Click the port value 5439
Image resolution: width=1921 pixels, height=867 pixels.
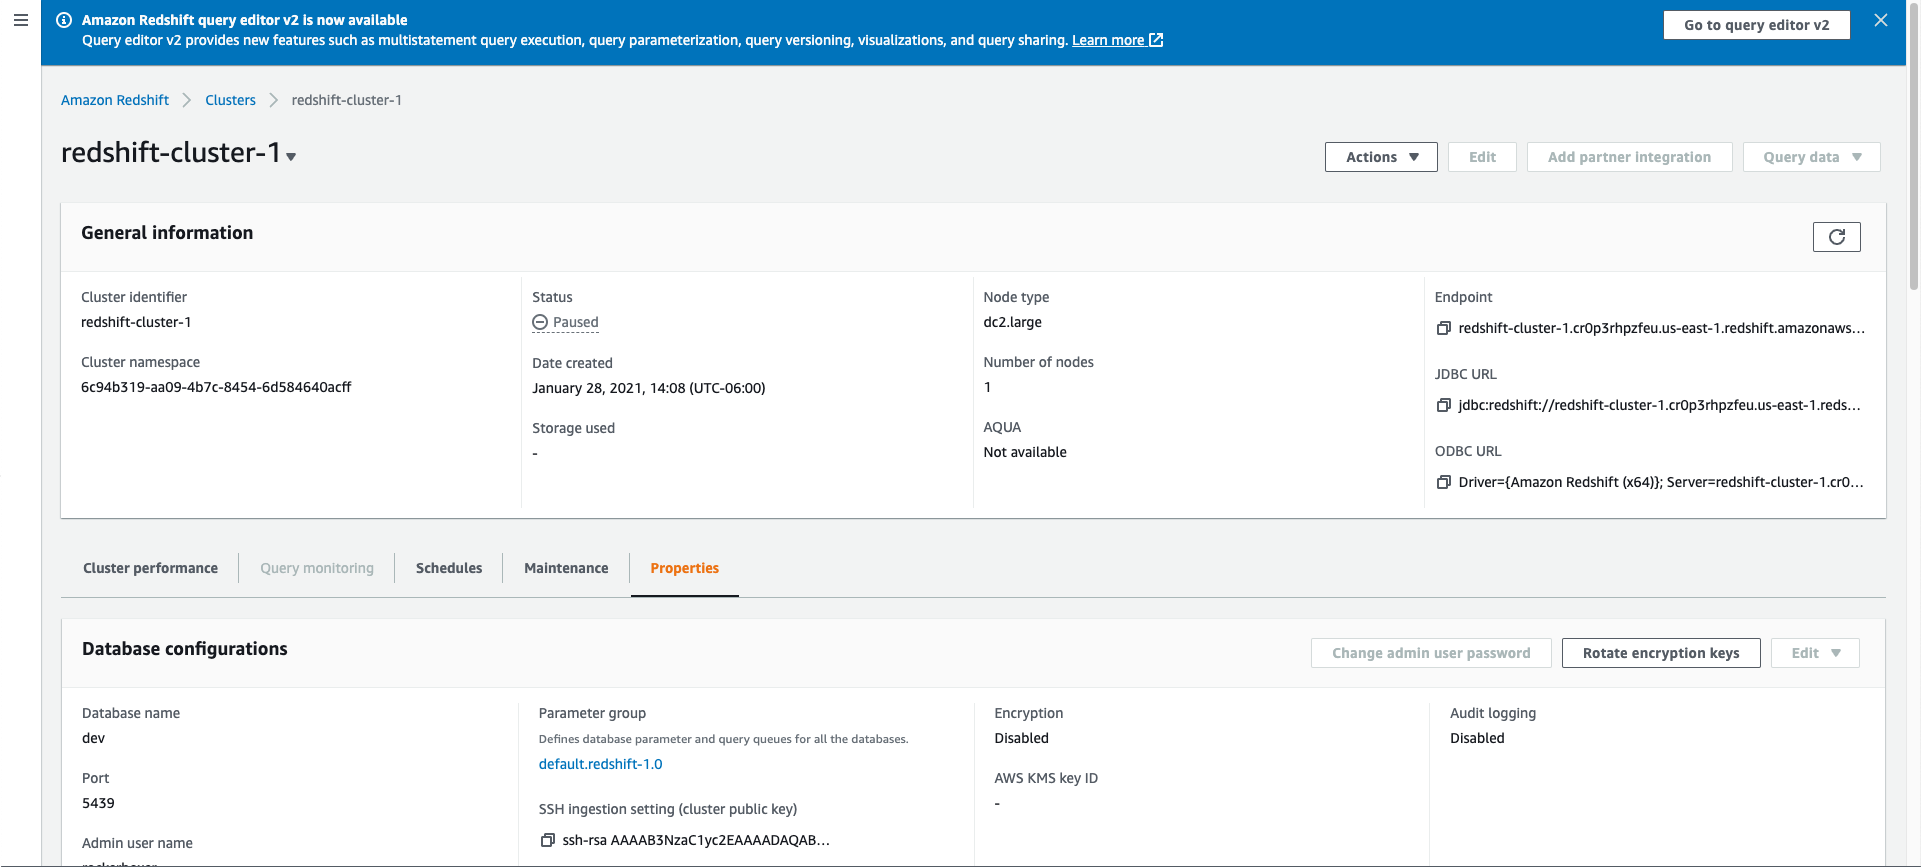coord(98,803)
